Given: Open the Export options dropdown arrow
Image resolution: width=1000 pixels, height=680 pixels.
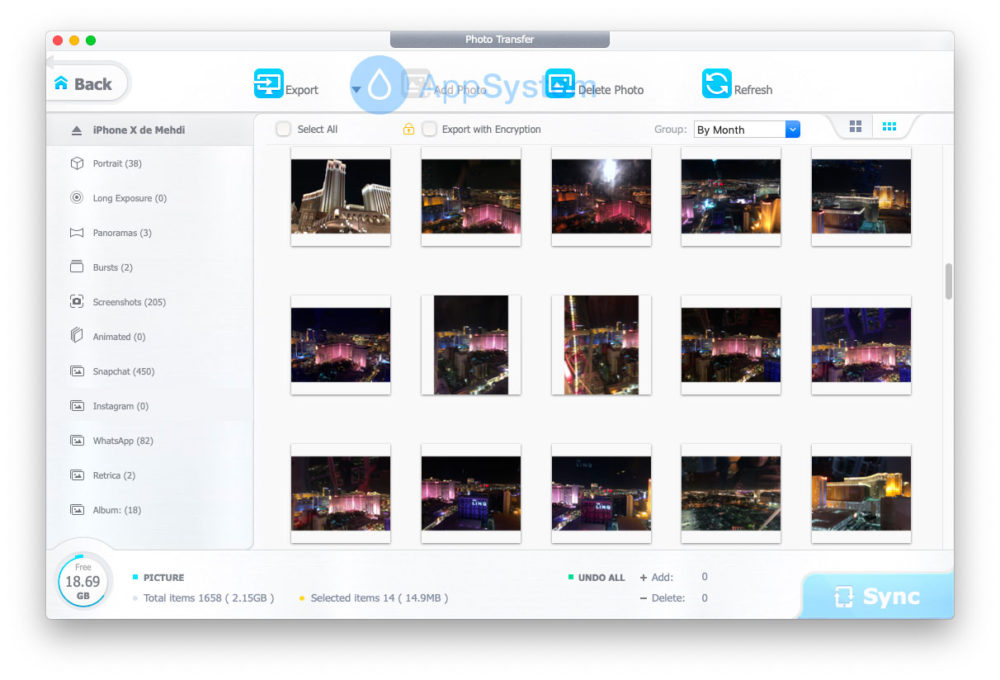Looking at the screenshot, I should point(356,90).
